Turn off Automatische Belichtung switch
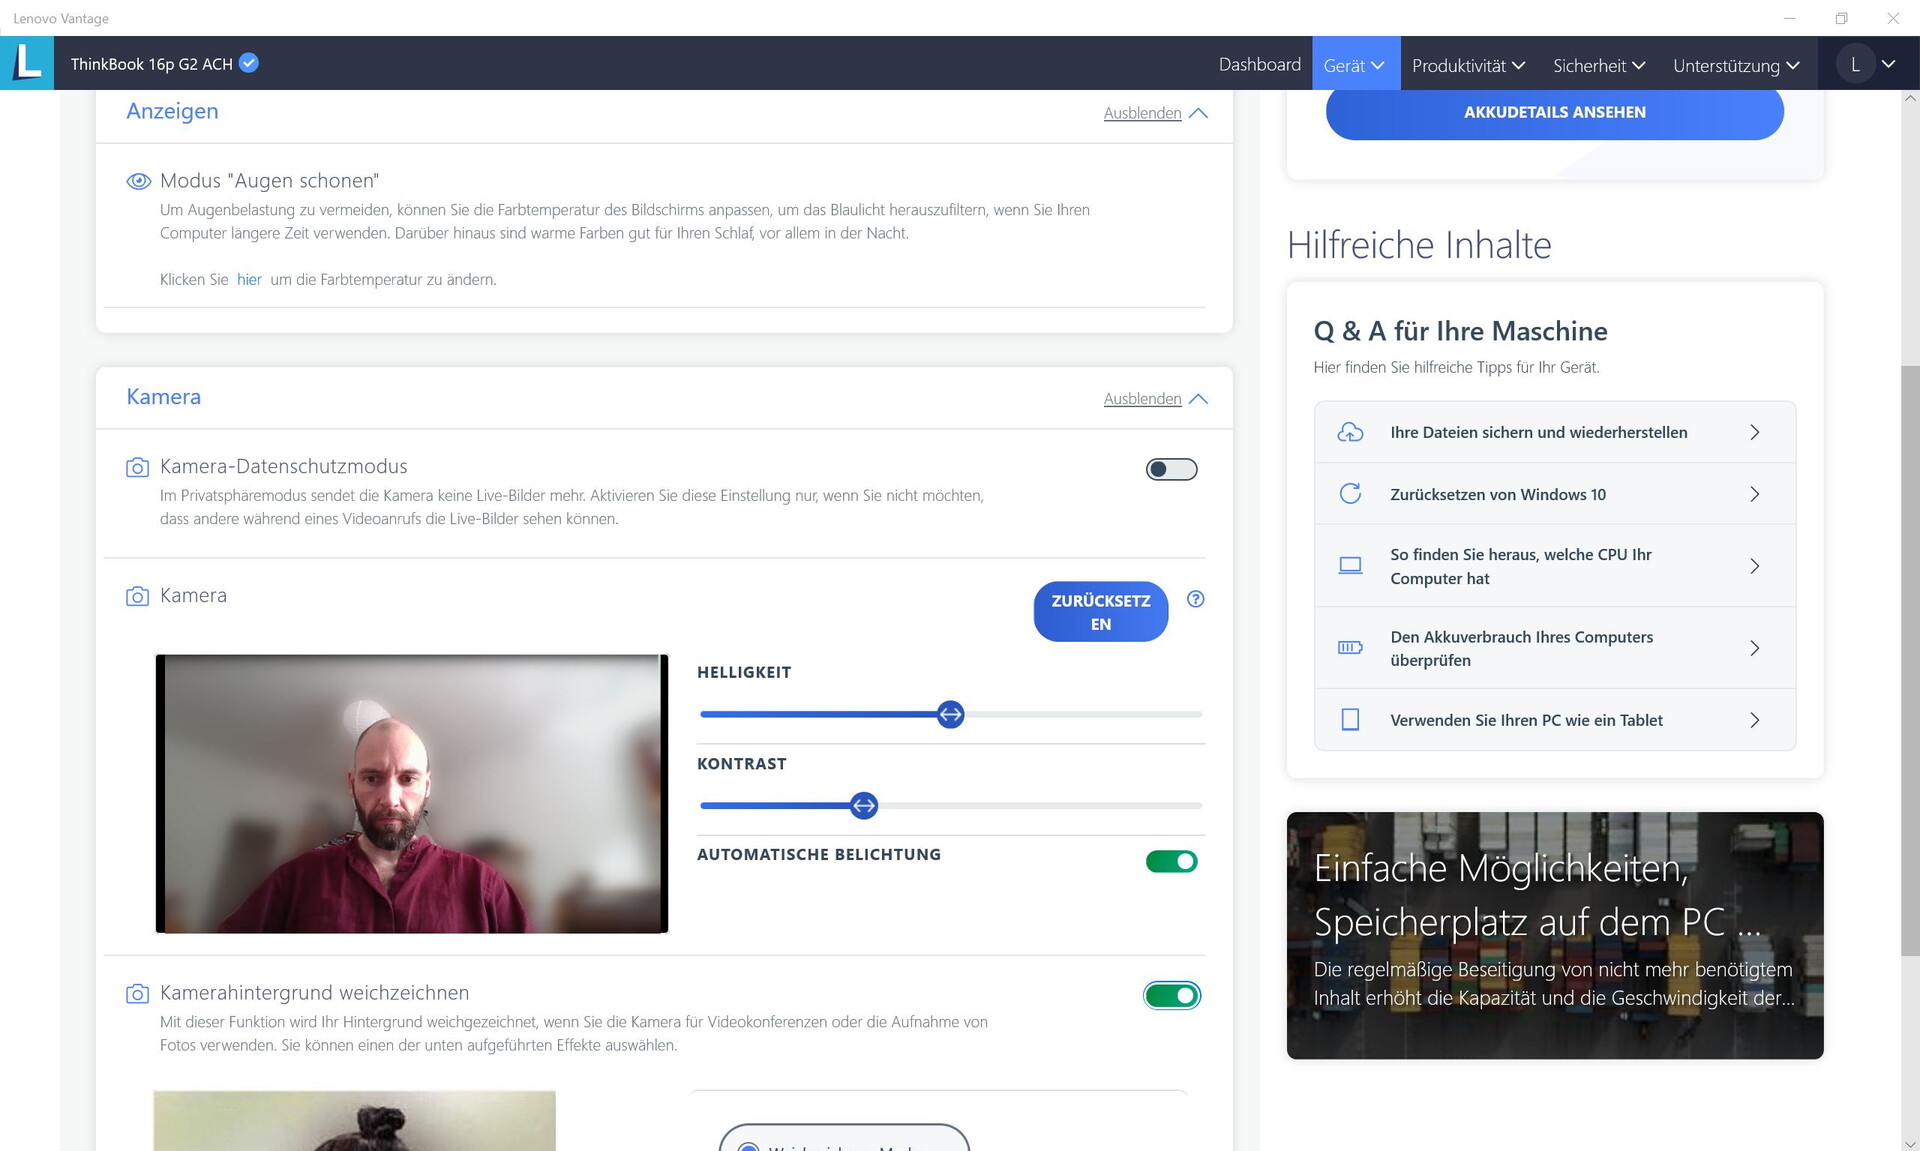The width and height of the screenshot is (1920, 1151). pyautogui.click(x=1171, y=861)
